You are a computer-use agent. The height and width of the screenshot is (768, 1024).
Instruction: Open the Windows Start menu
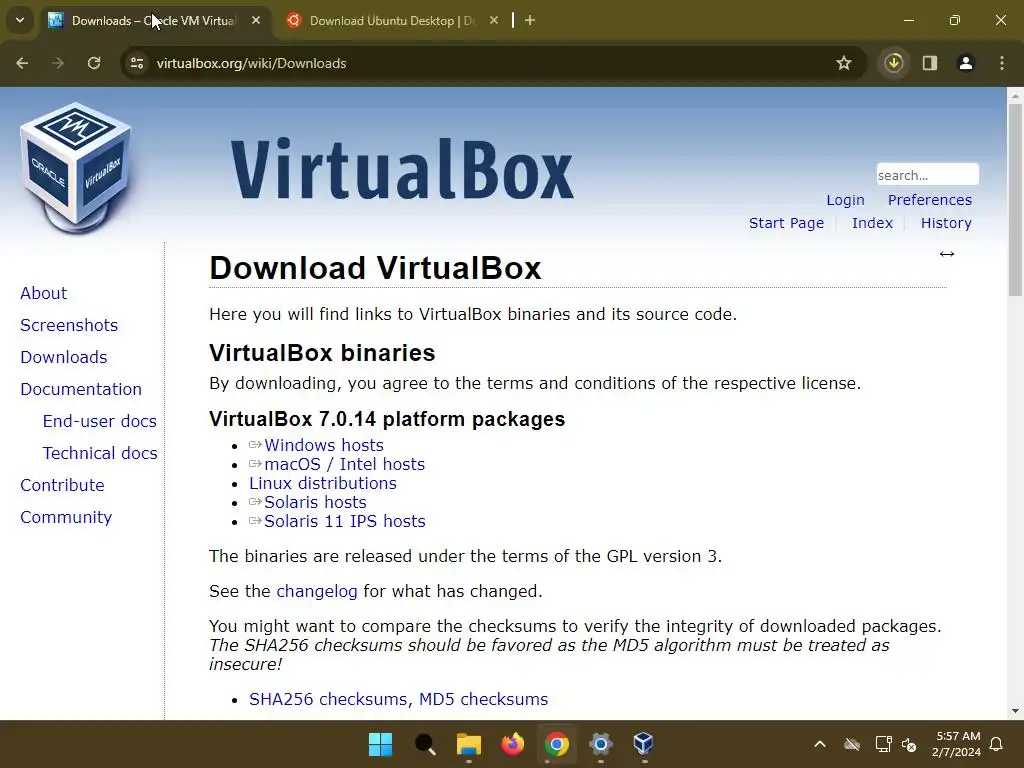380,744
